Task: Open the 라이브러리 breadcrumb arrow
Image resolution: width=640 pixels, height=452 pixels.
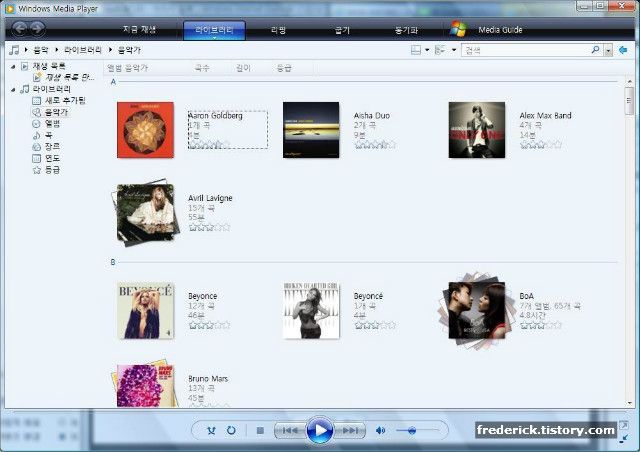Action: (56, 50)
